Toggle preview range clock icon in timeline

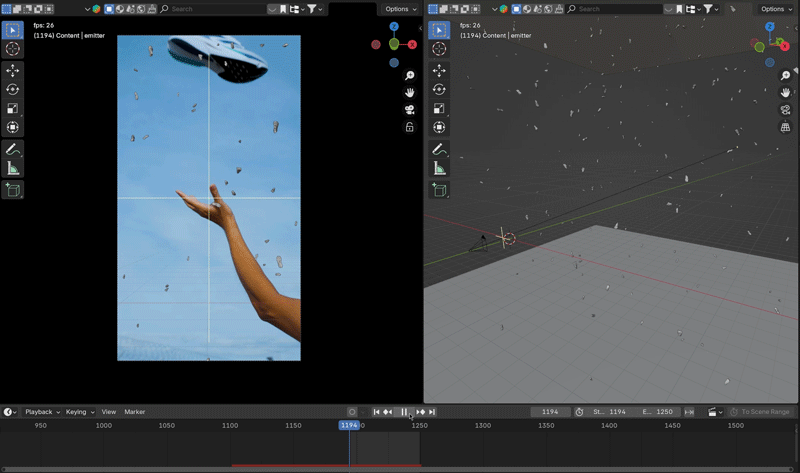579,412
